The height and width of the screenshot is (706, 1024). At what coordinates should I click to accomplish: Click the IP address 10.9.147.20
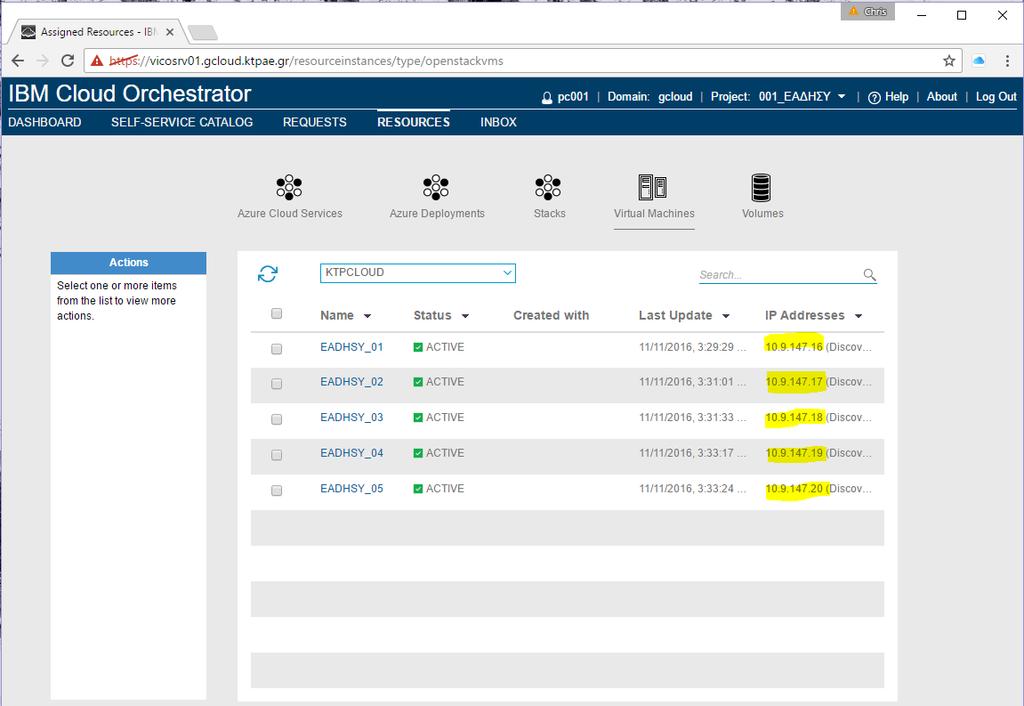pyautogui.click(x=793, y=488)
